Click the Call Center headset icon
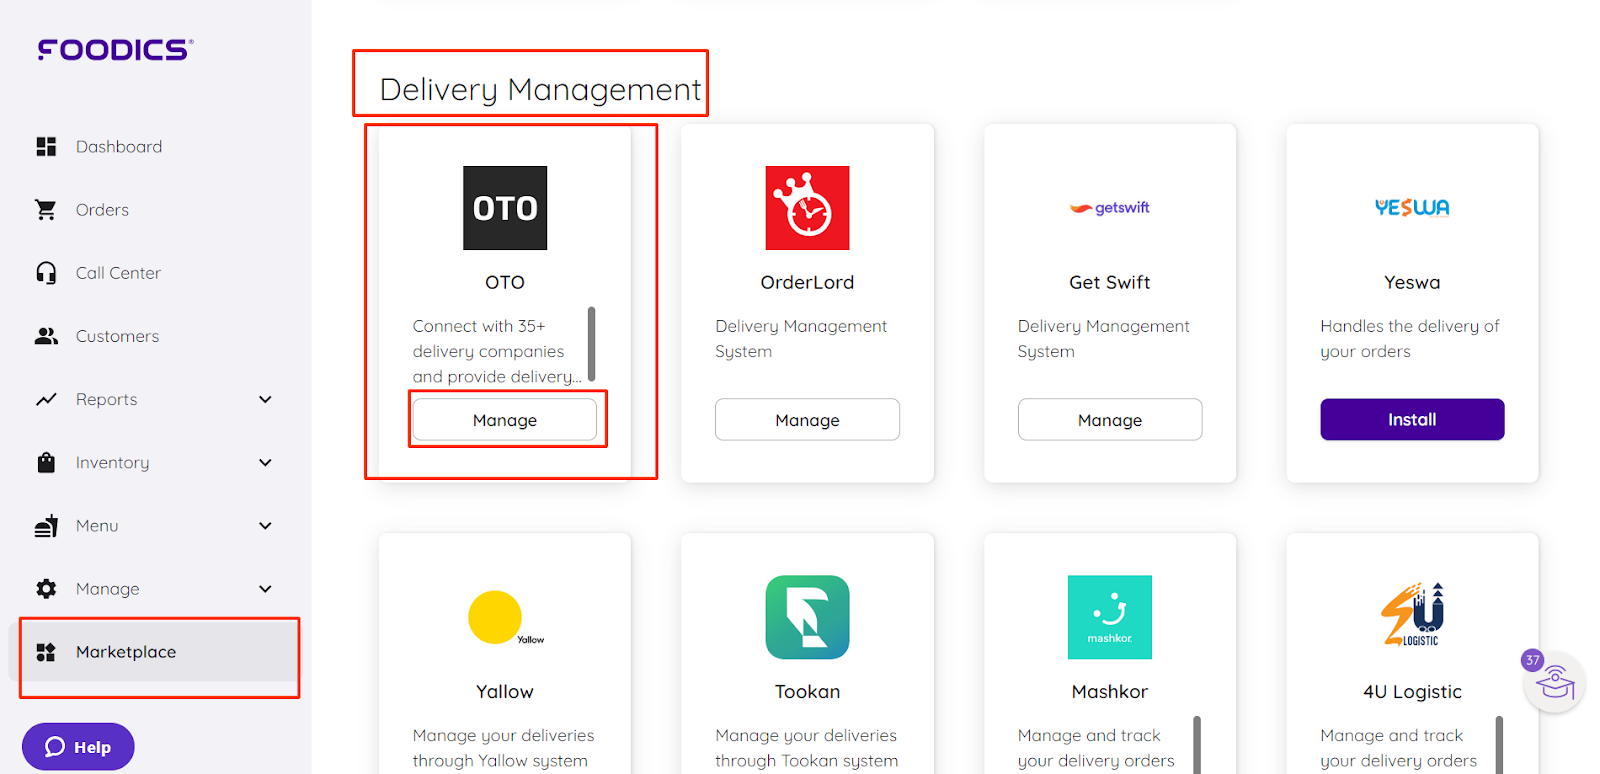Viewport: 1600px width, 774px height. pyautogui.click(x=46, y=273)
